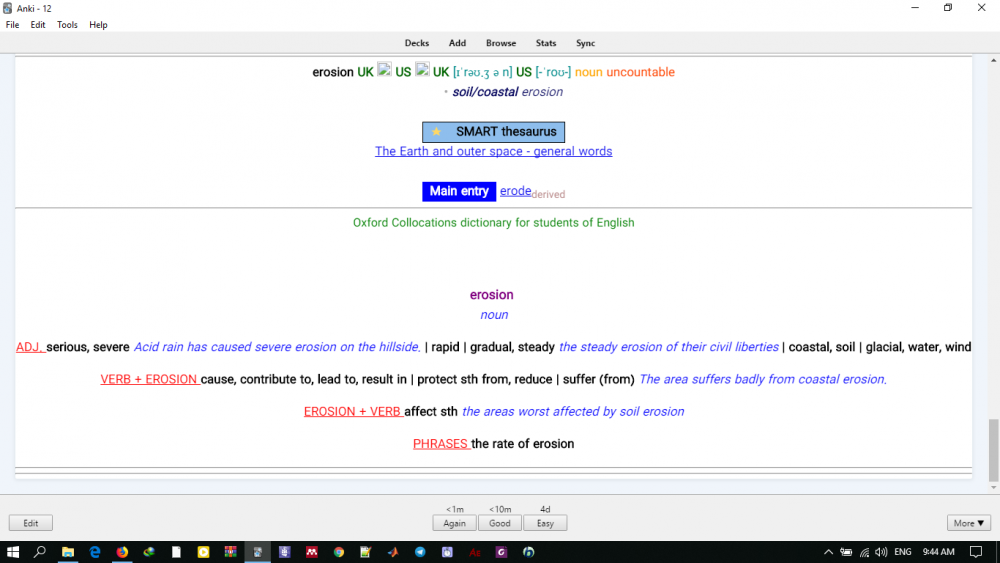The image size is (1000, 563).
Task: Click the Edit card button
Action: (31, 523)
